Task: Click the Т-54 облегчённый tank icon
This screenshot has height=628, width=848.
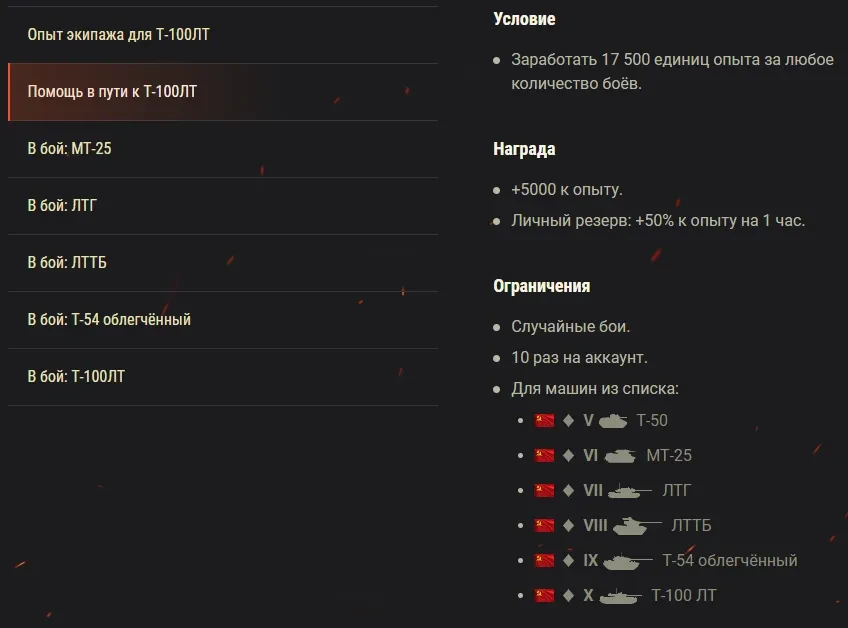Action: pyautogui.click(x=628, y=561)
